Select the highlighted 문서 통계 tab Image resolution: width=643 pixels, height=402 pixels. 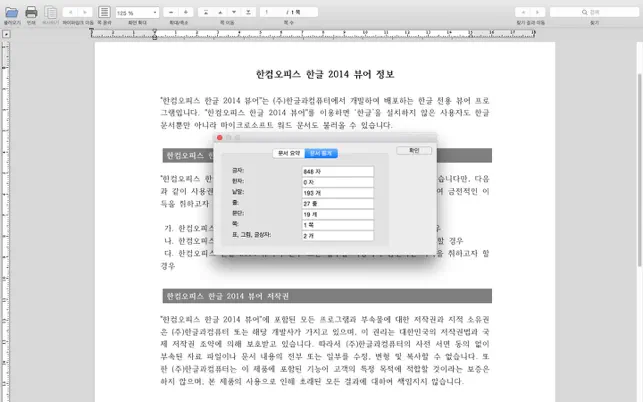coord(321,153)
